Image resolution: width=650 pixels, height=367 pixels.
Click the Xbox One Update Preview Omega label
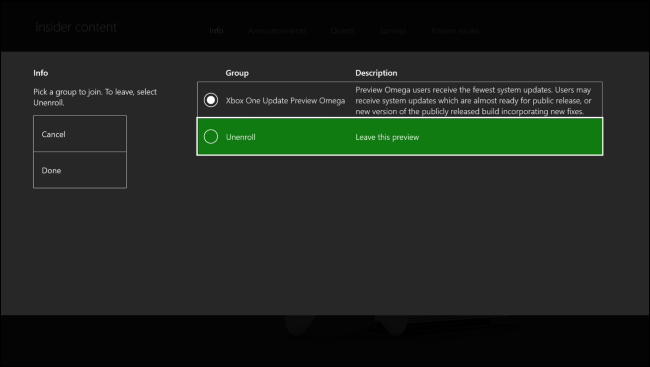tap(285, 101)
